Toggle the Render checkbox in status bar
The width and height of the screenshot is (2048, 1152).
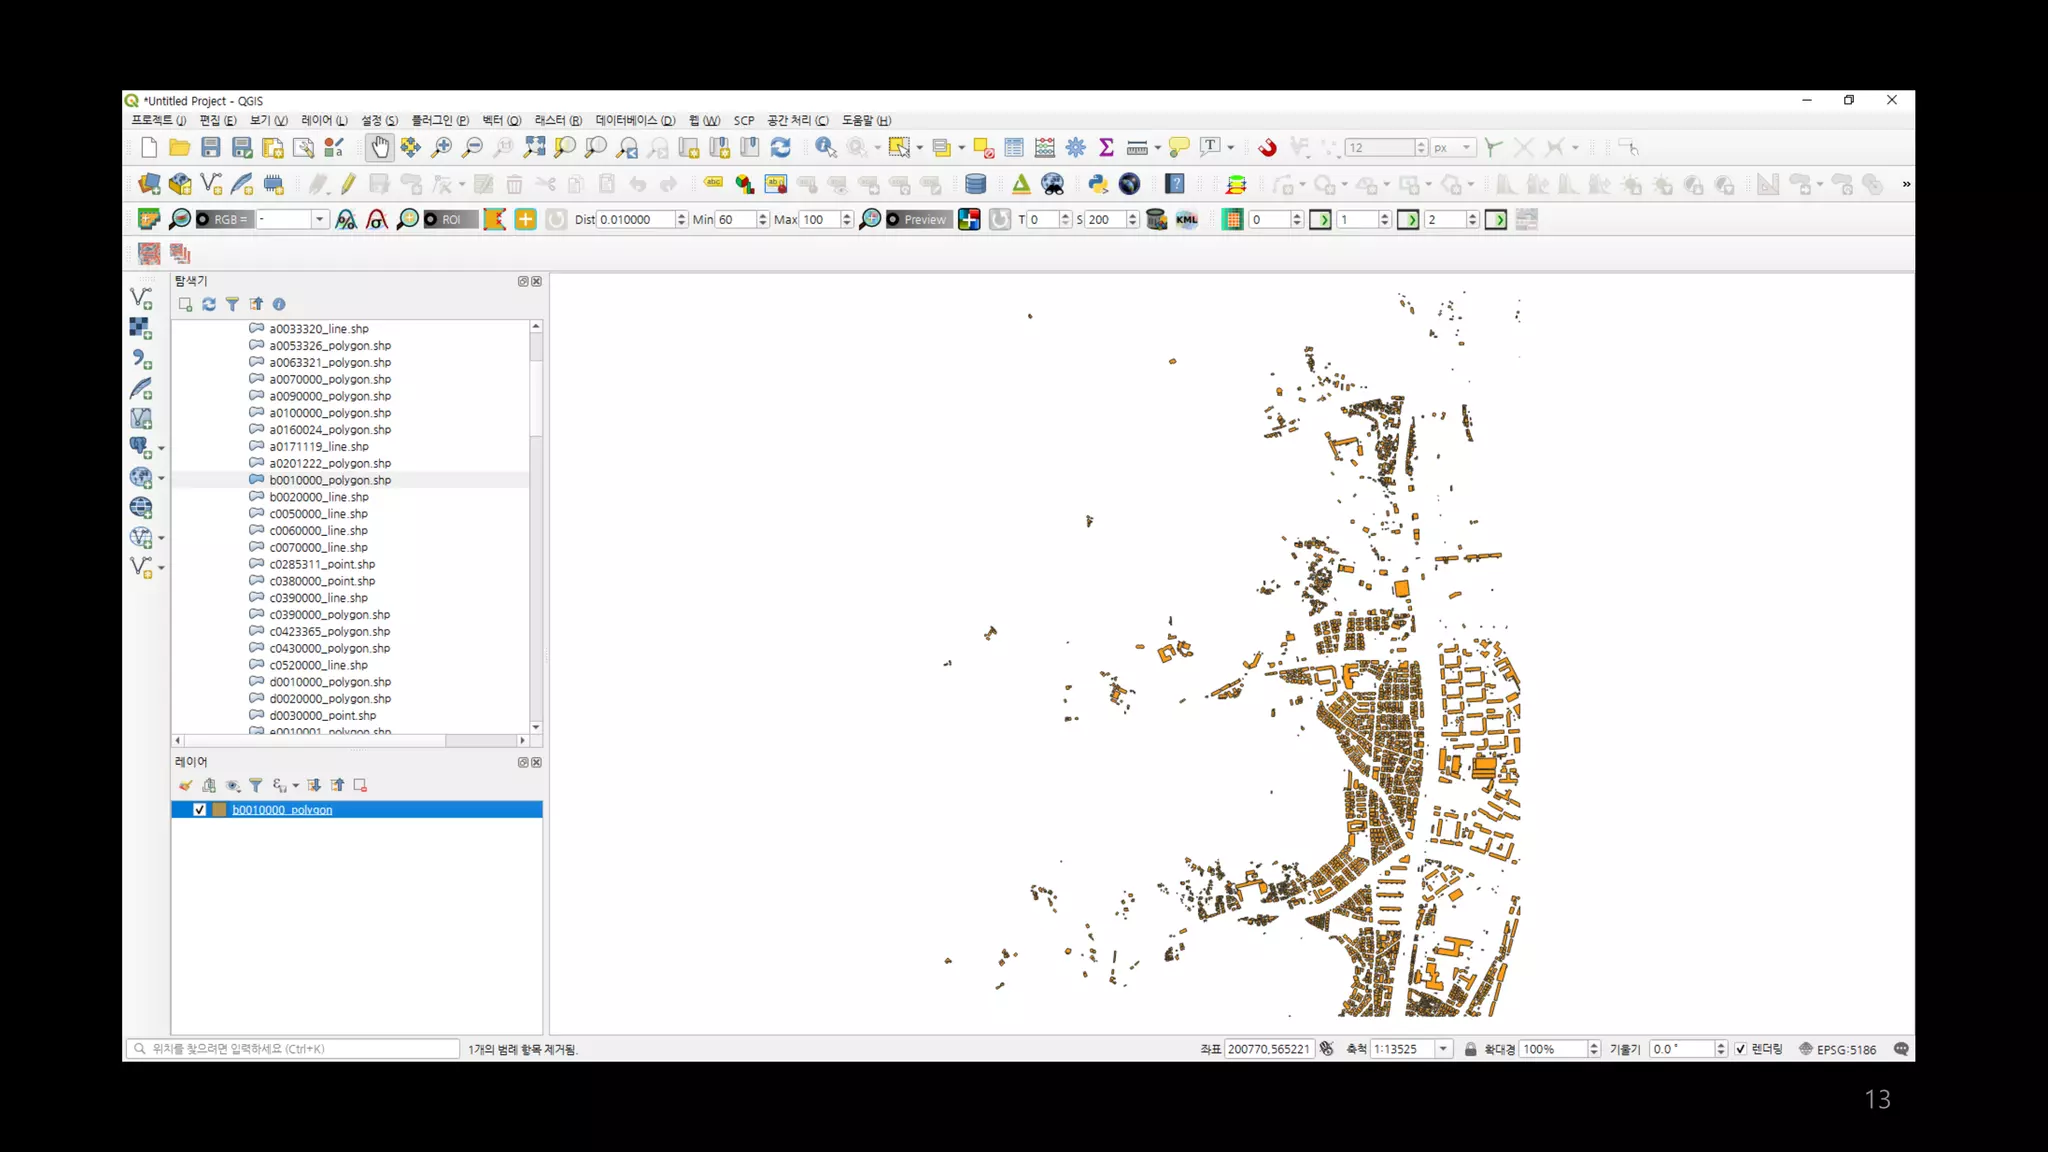click(x=1741, y=1049)
